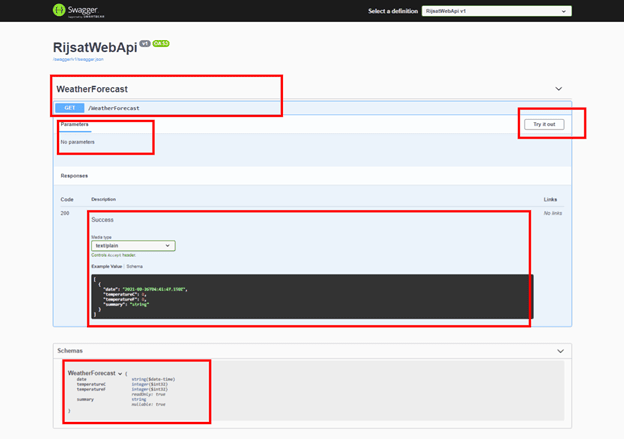
Task: Switch to the Schema tab
Action: click(x=135, y=266)
